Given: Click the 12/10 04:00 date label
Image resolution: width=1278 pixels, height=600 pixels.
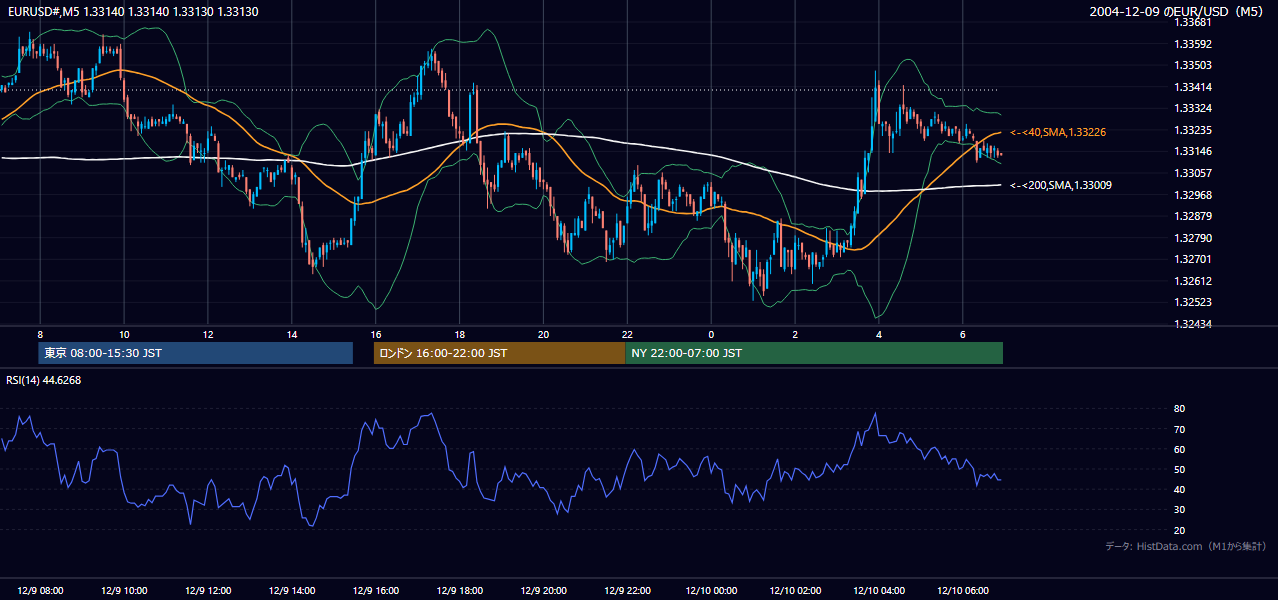Looking at the screenshot, I should pos(879,590).
